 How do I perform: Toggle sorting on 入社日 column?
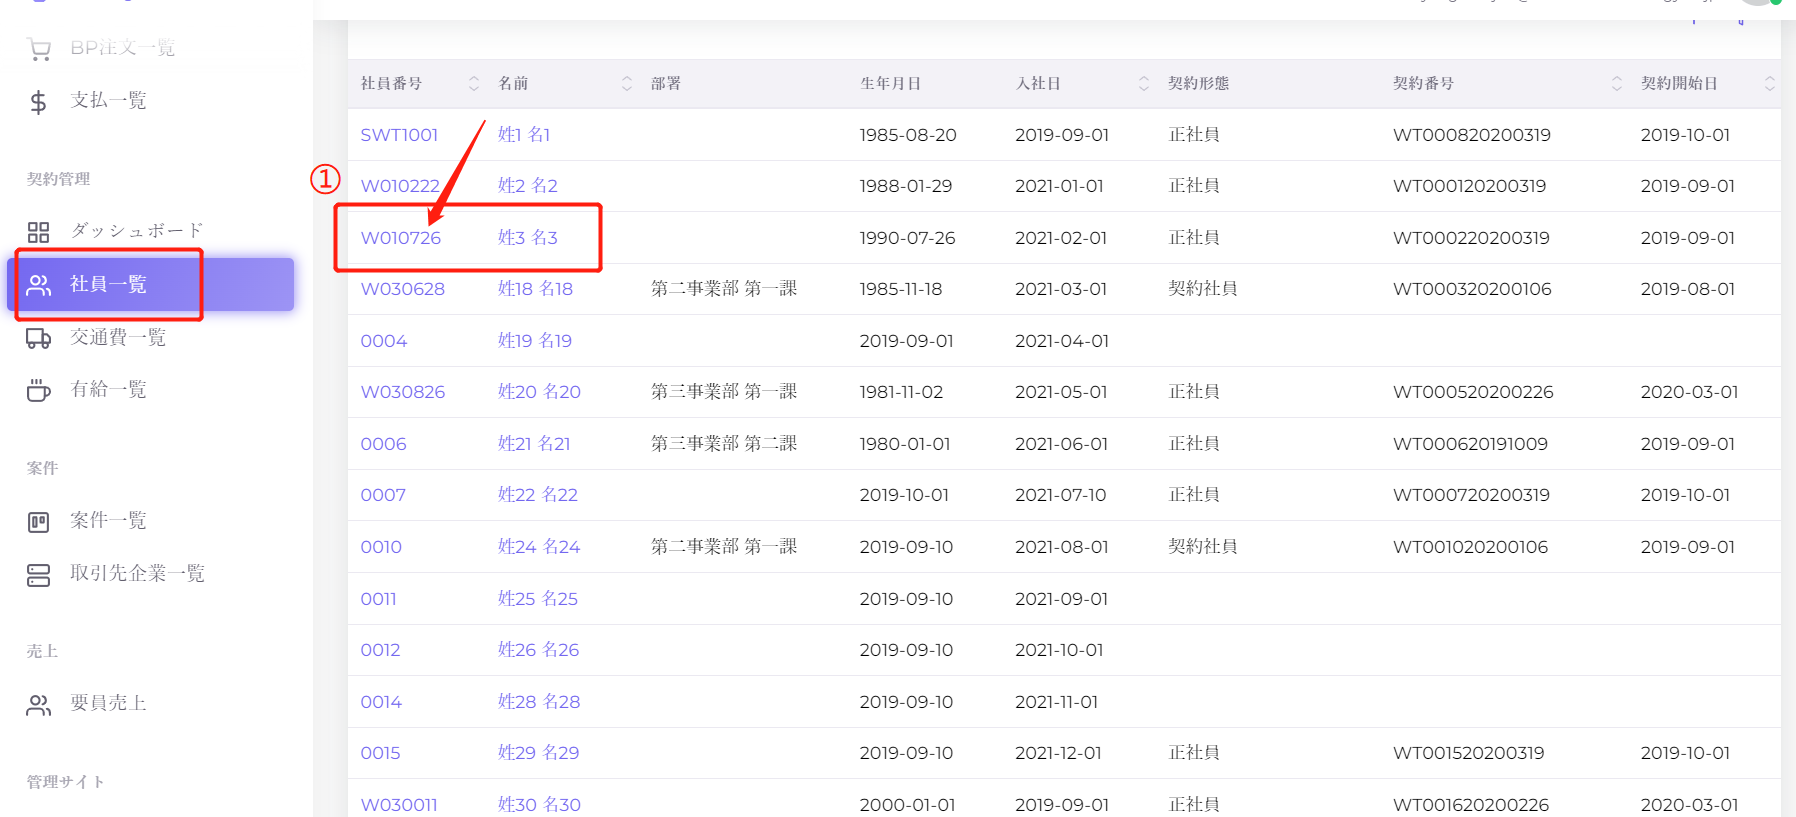point(1144,84)
